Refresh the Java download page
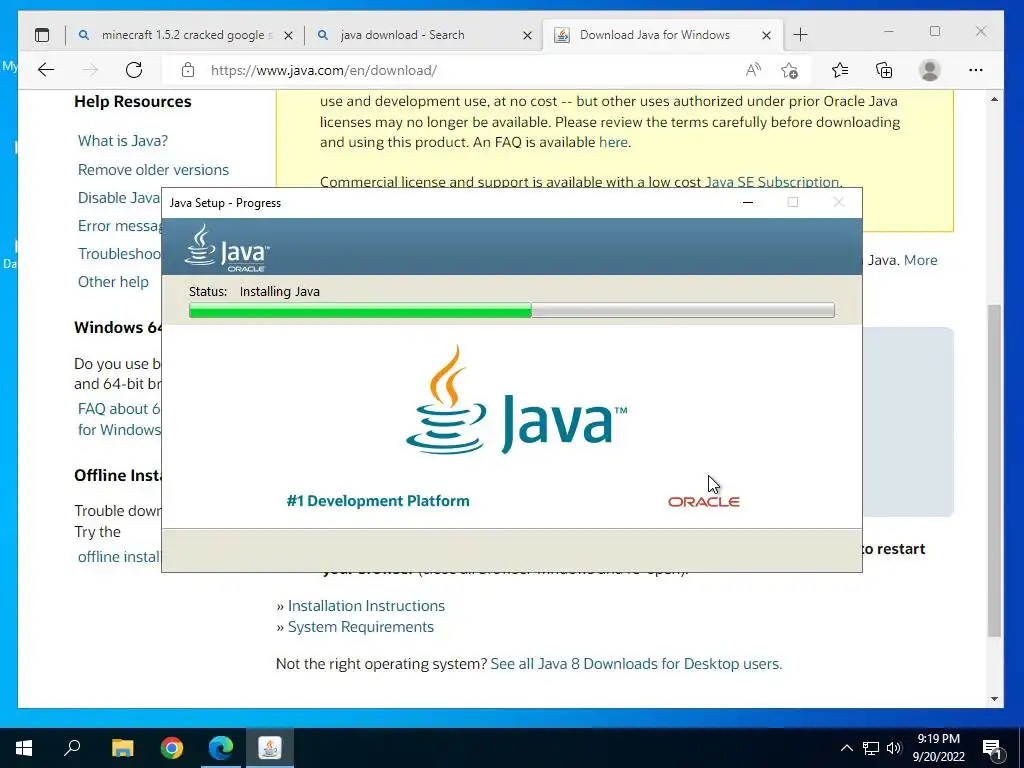1024x768 pixels. pyautogui.click(x=134, y=70)
